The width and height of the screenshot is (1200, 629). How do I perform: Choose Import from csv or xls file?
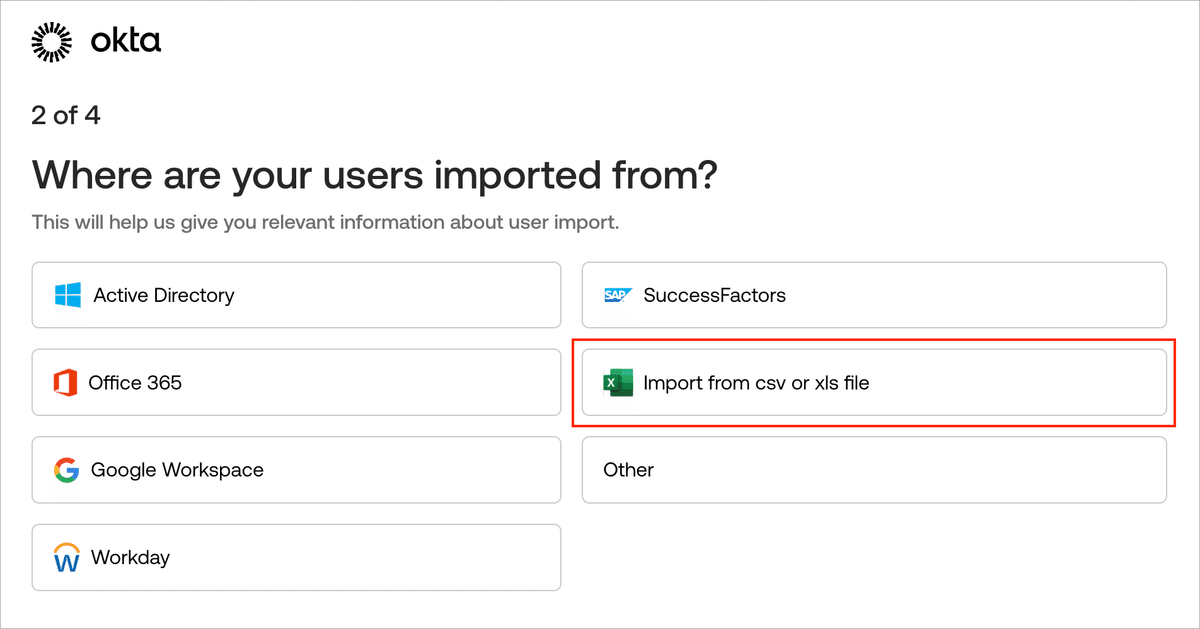point(874,382)
